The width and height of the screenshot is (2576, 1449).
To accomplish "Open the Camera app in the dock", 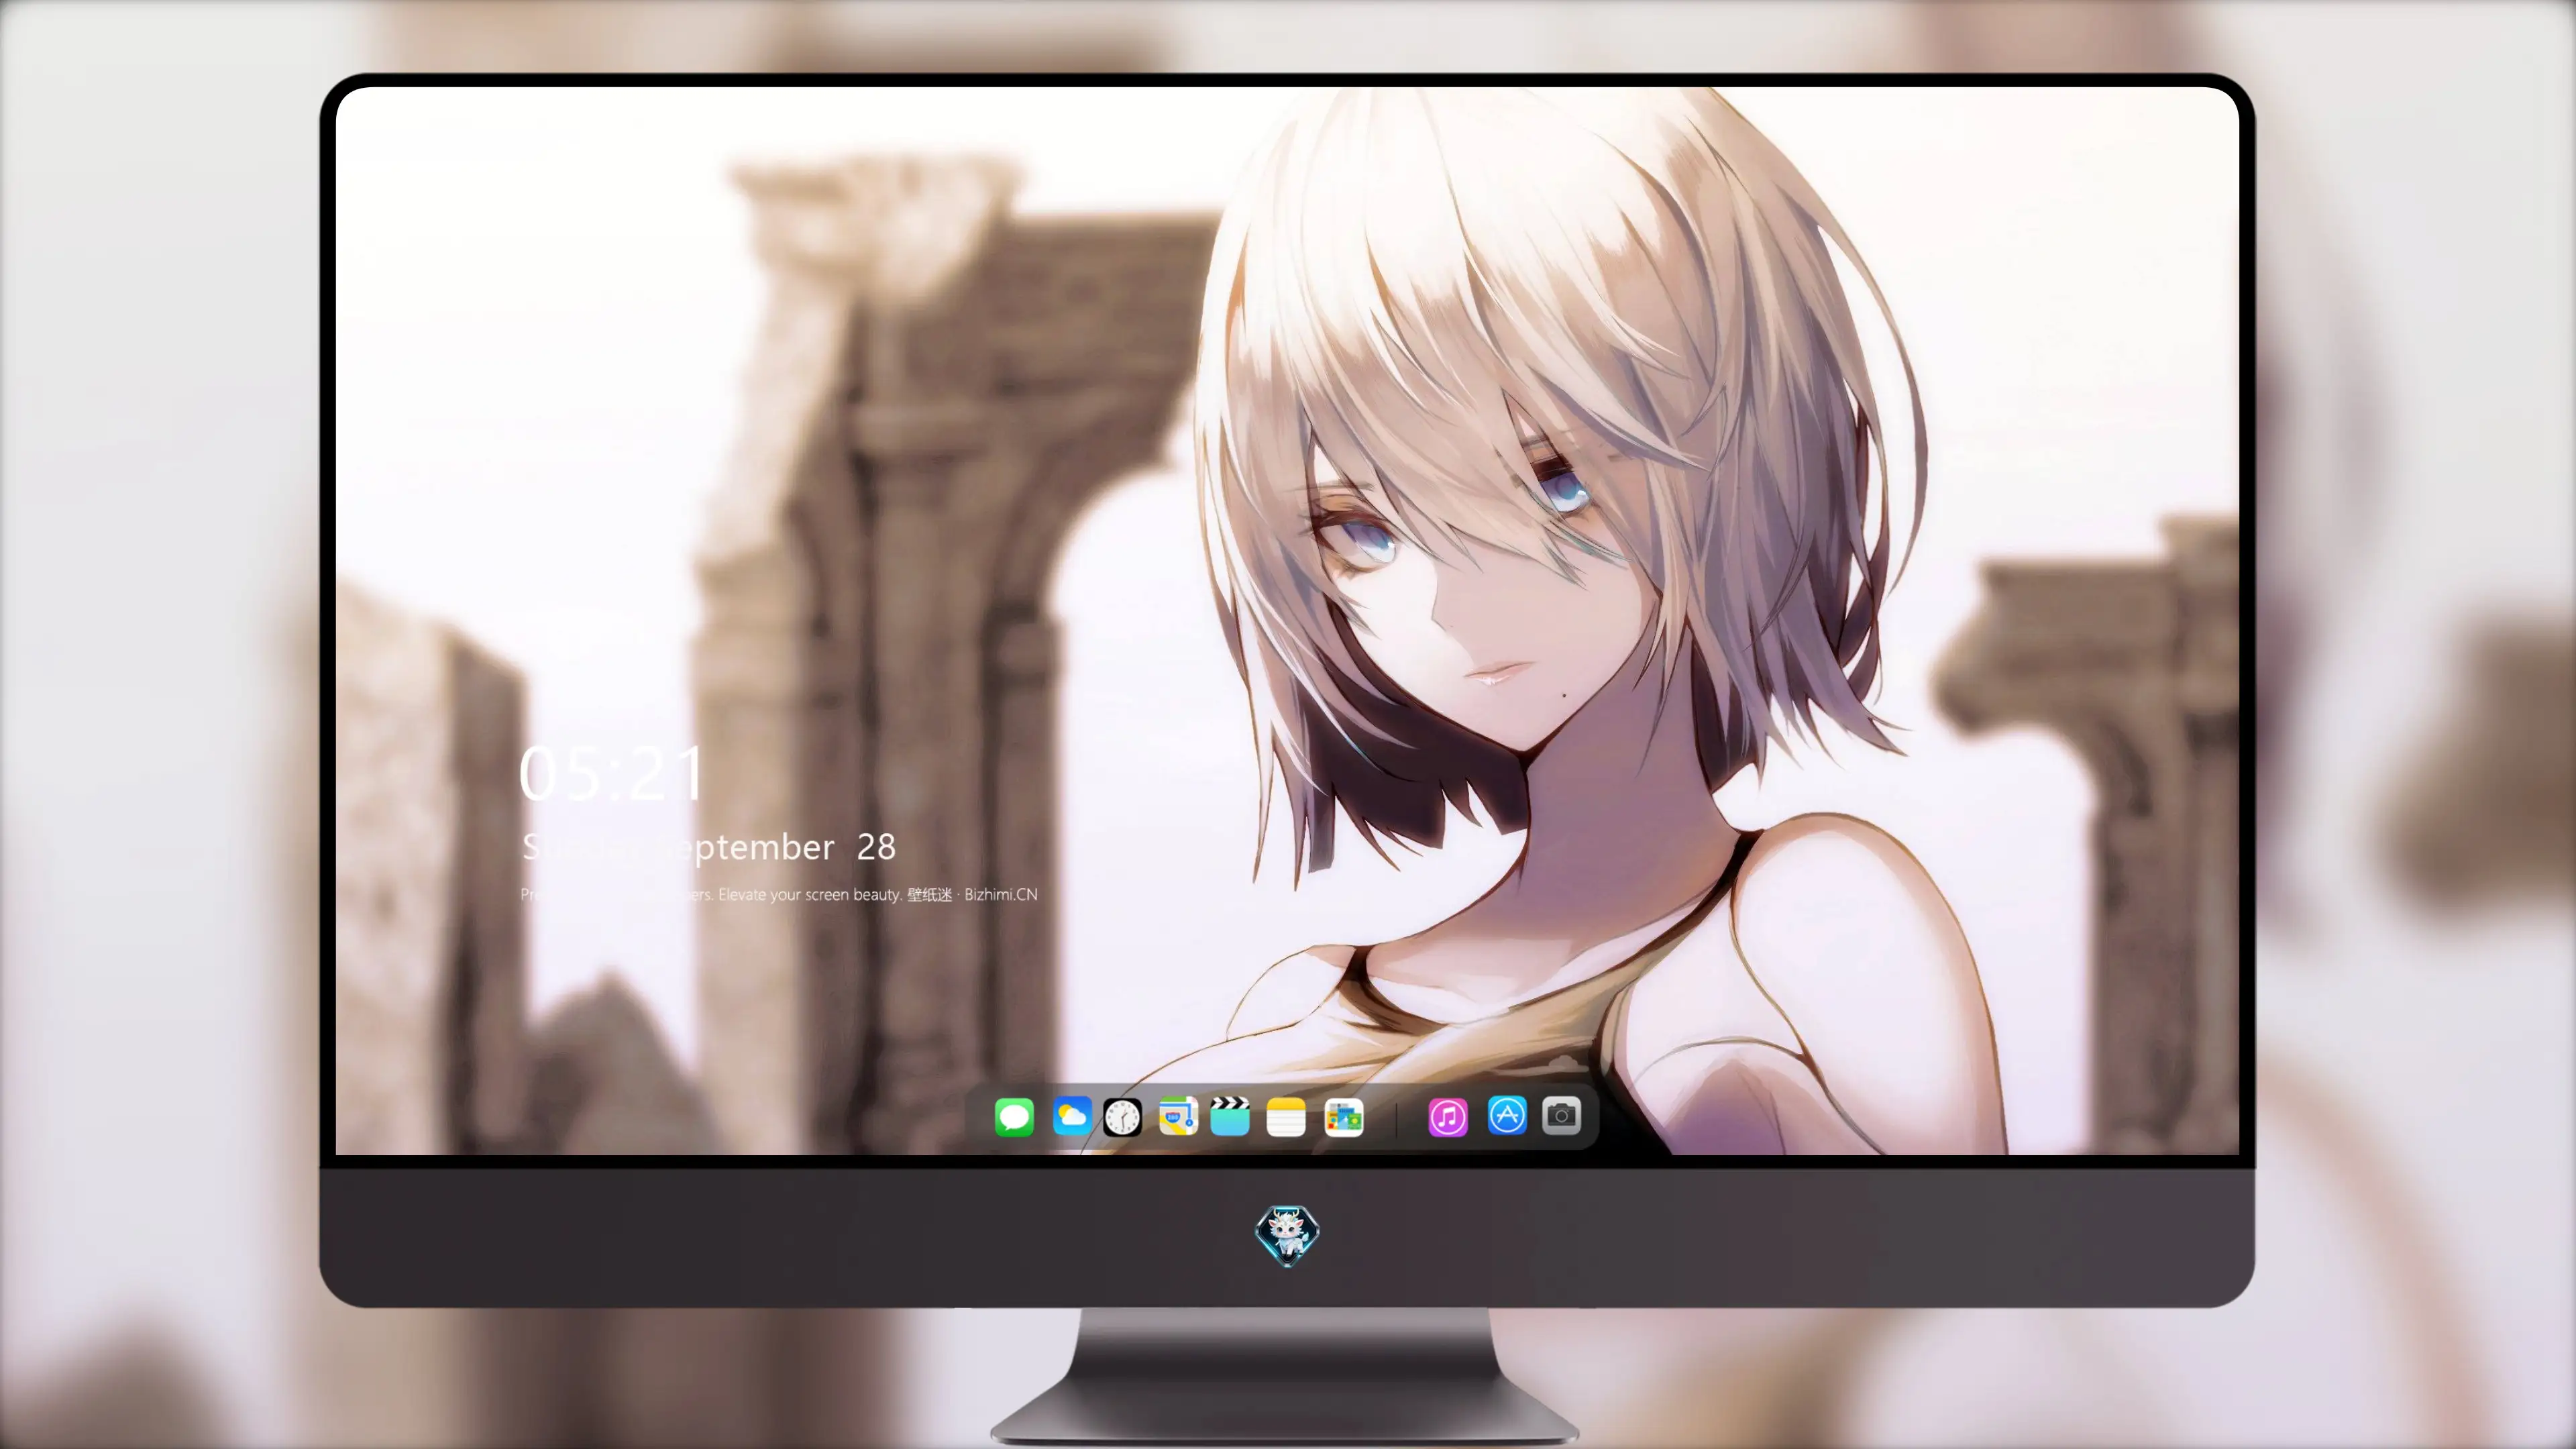I will tap(1561, 1115).
